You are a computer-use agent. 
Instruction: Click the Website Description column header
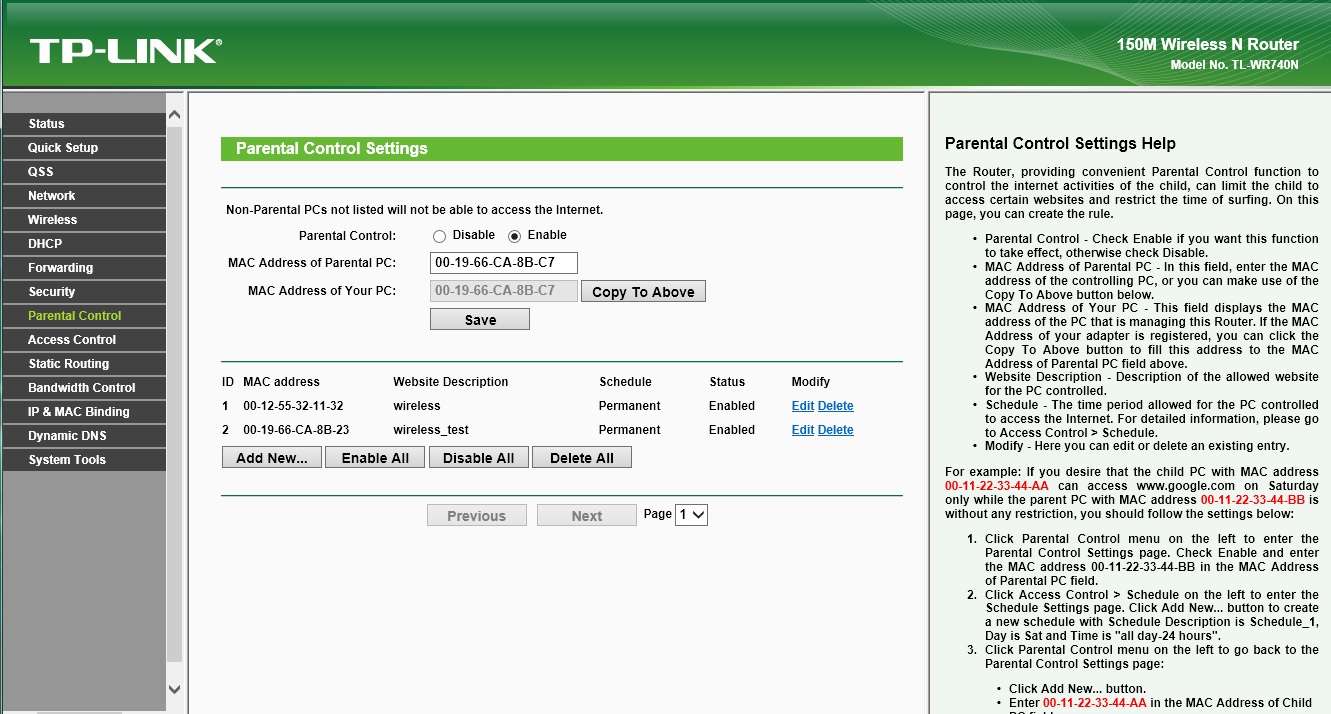coord(451,382)
